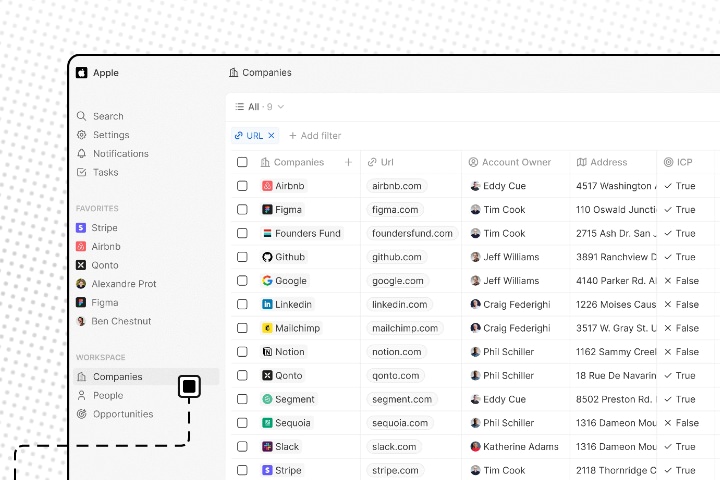
Task: Open the Airbnb company chip
Action: [x=283, y=186]
